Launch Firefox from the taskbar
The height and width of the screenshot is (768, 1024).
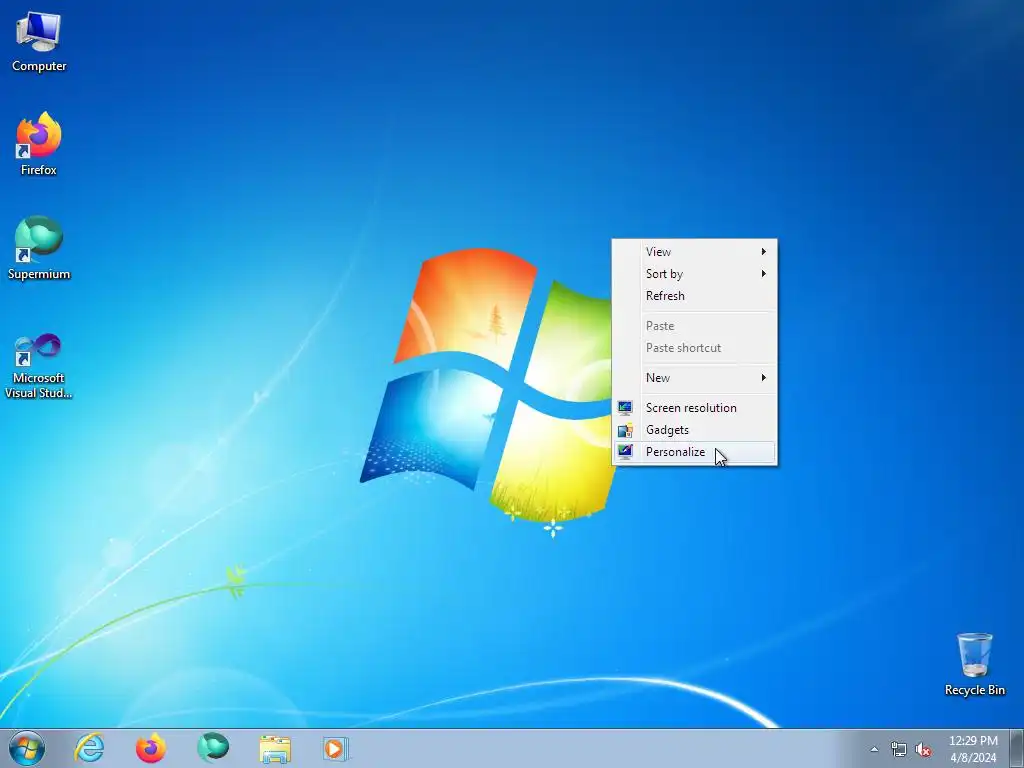[x=151, y=748]
